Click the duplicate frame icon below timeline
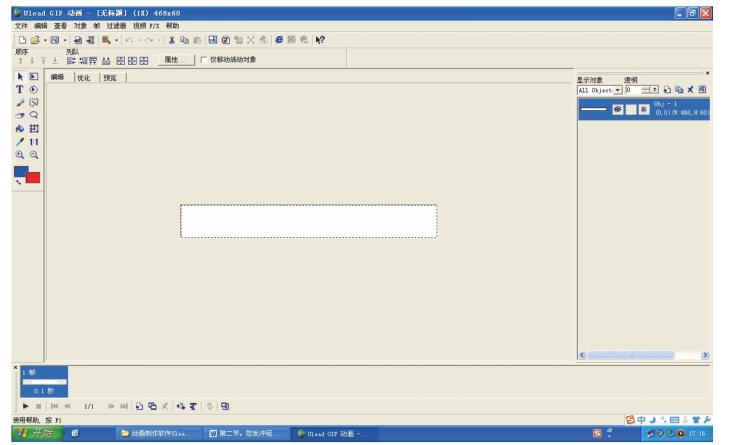 tap(152, 406)
